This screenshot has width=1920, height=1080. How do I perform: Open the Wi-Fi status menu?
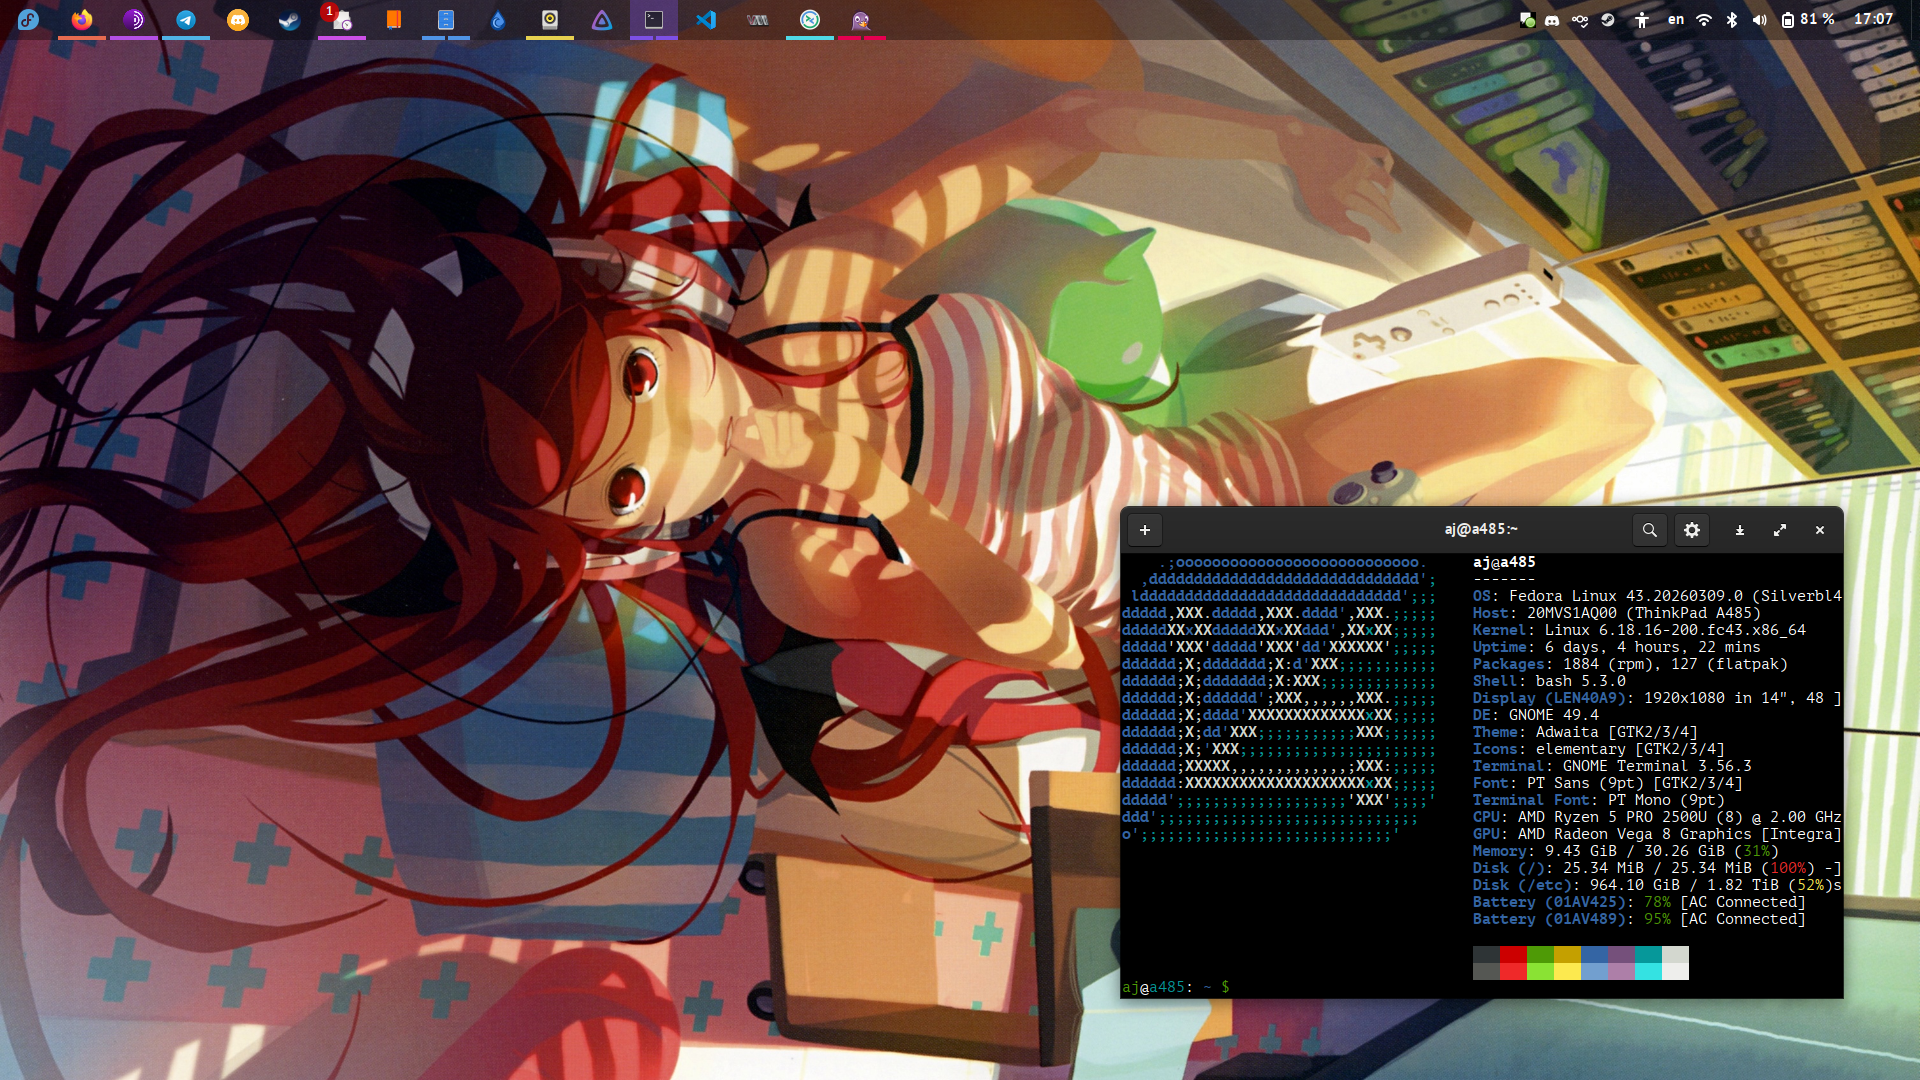click(1704, 20)
